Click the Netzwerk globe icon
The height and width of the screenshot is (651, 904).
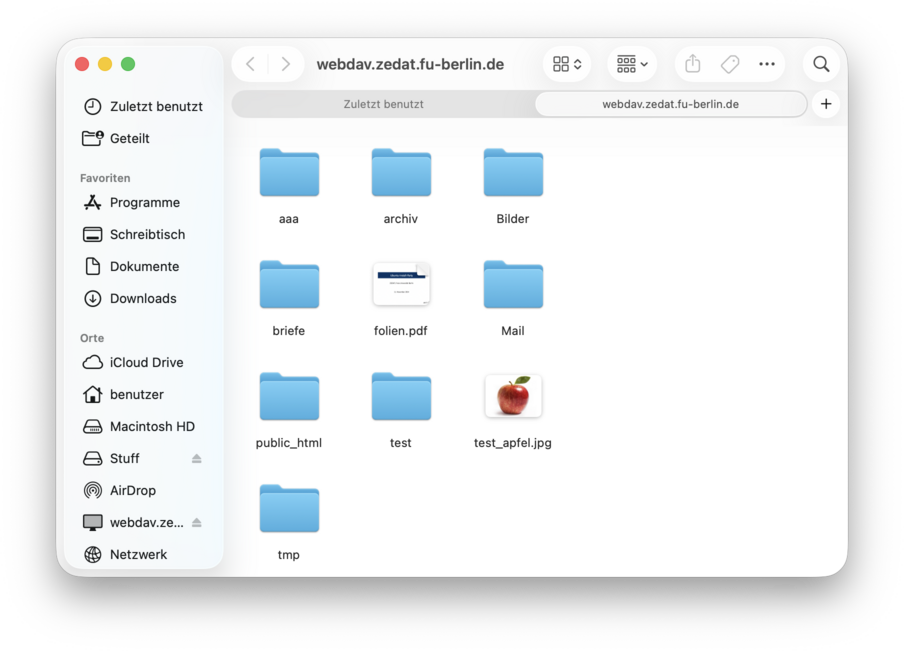[x=94, y=554]
